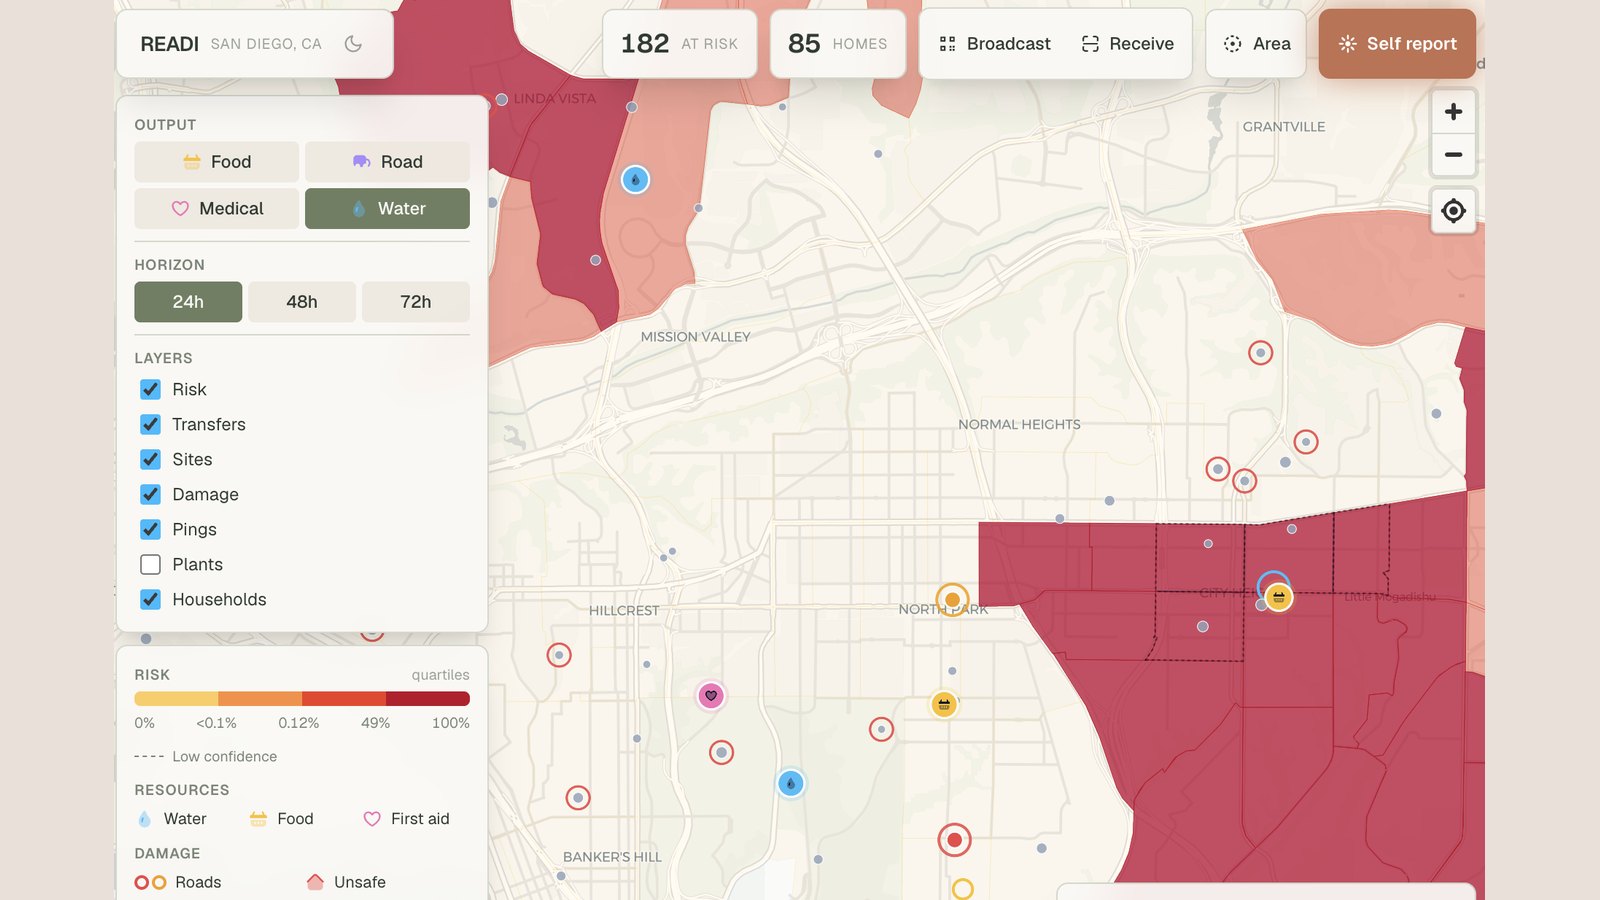Switch to Receive mode
The width and height of the screenshot is (1600, 900).
pos(1127,44)
